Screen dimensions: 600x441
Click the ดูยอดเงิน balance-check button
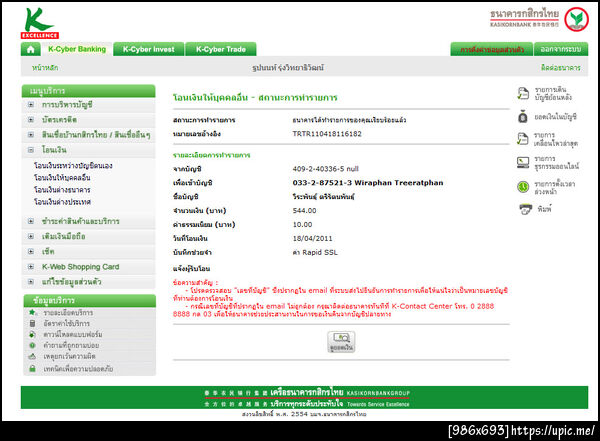click(x=341, y=341)
